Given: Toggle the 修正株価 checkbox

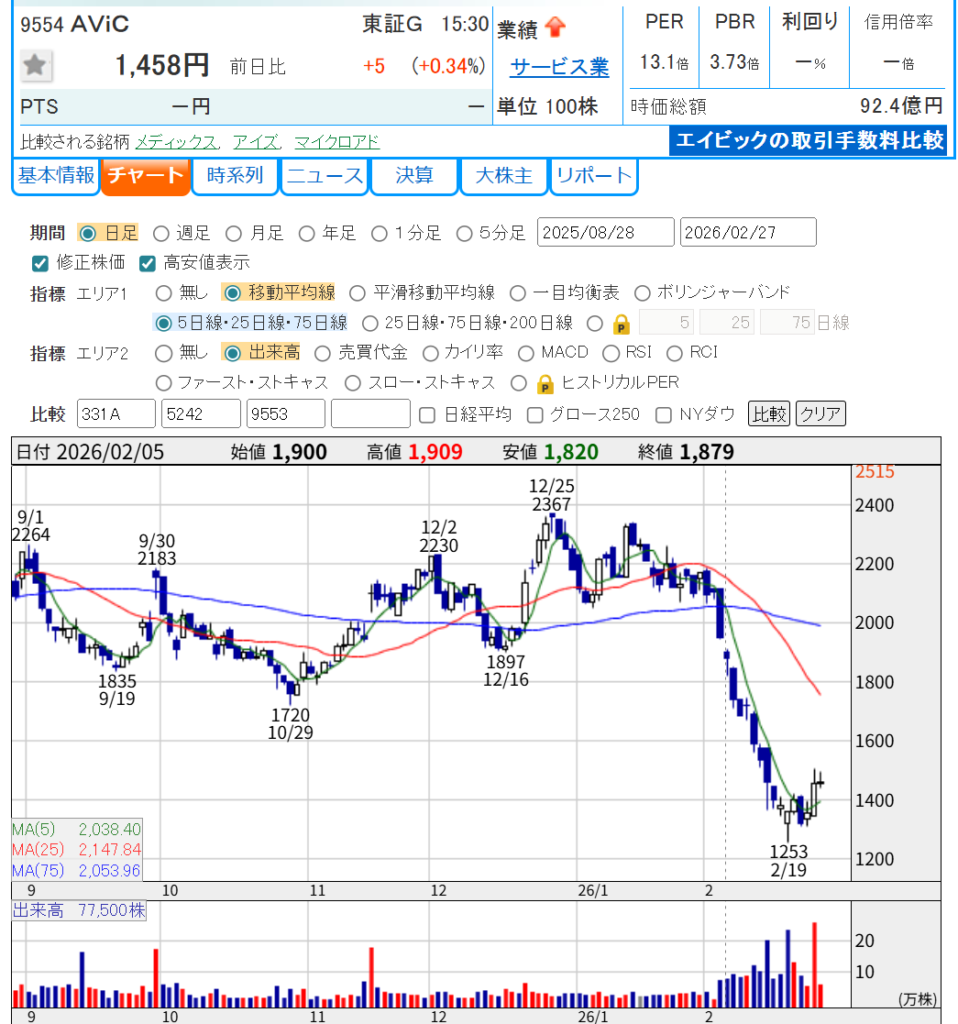Looking at the screenshot, I should click(x=40, y=263).
